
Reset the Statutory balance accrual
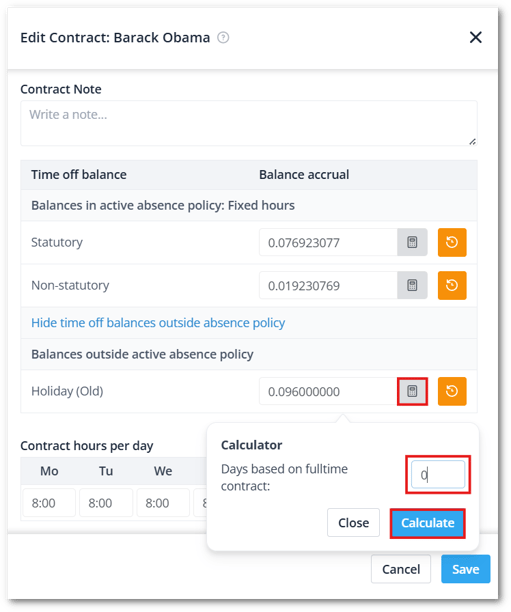452,242
